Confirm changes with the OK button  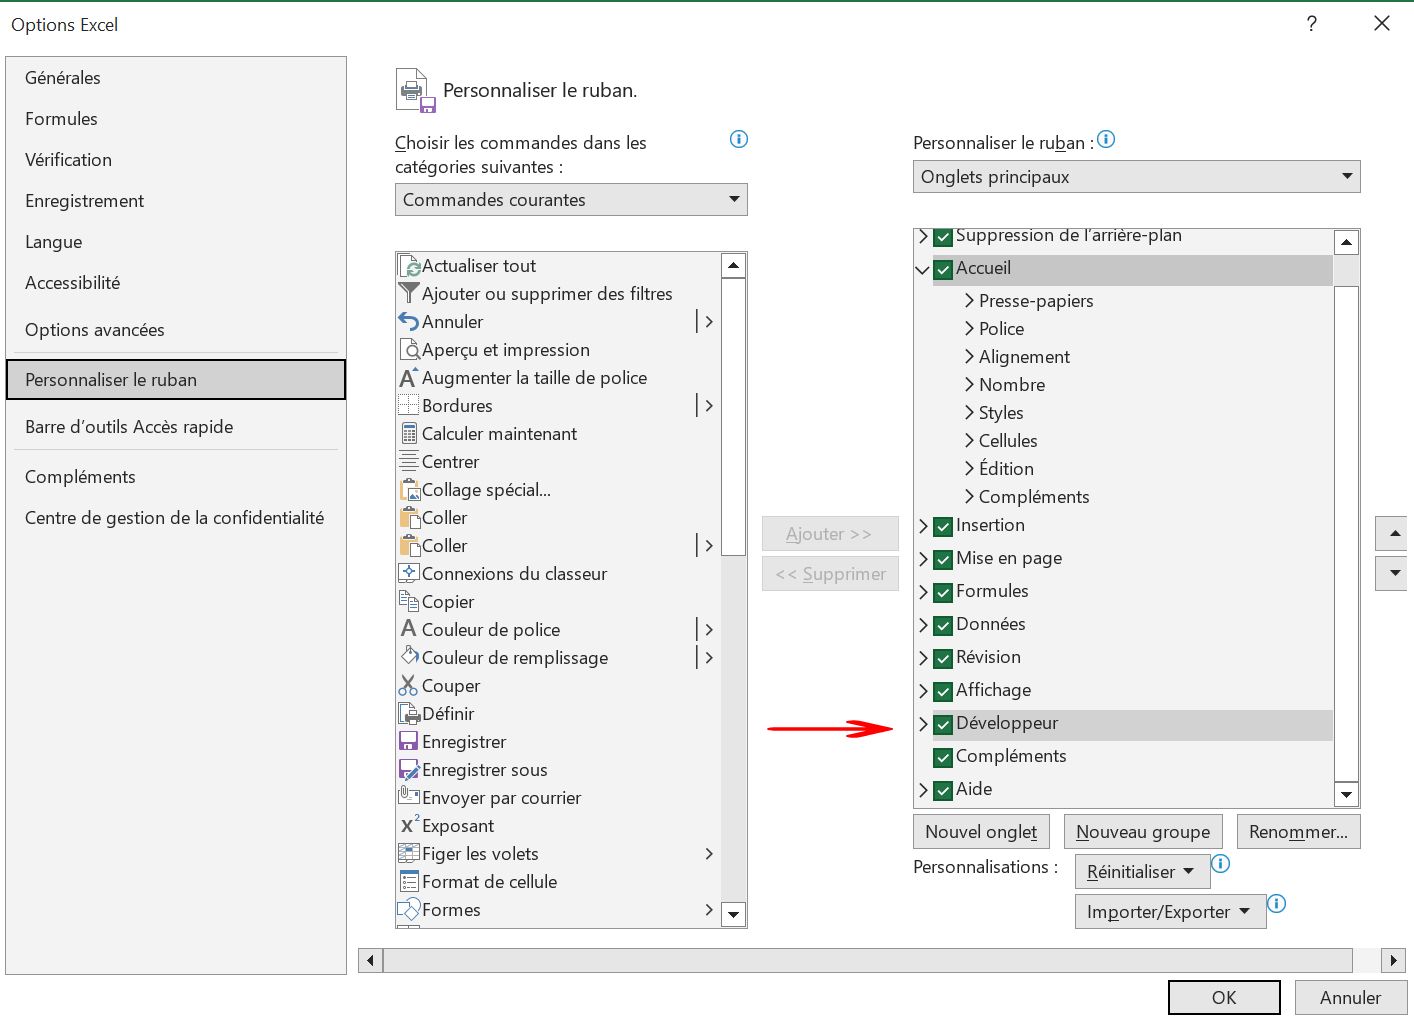click(1223, 997)
